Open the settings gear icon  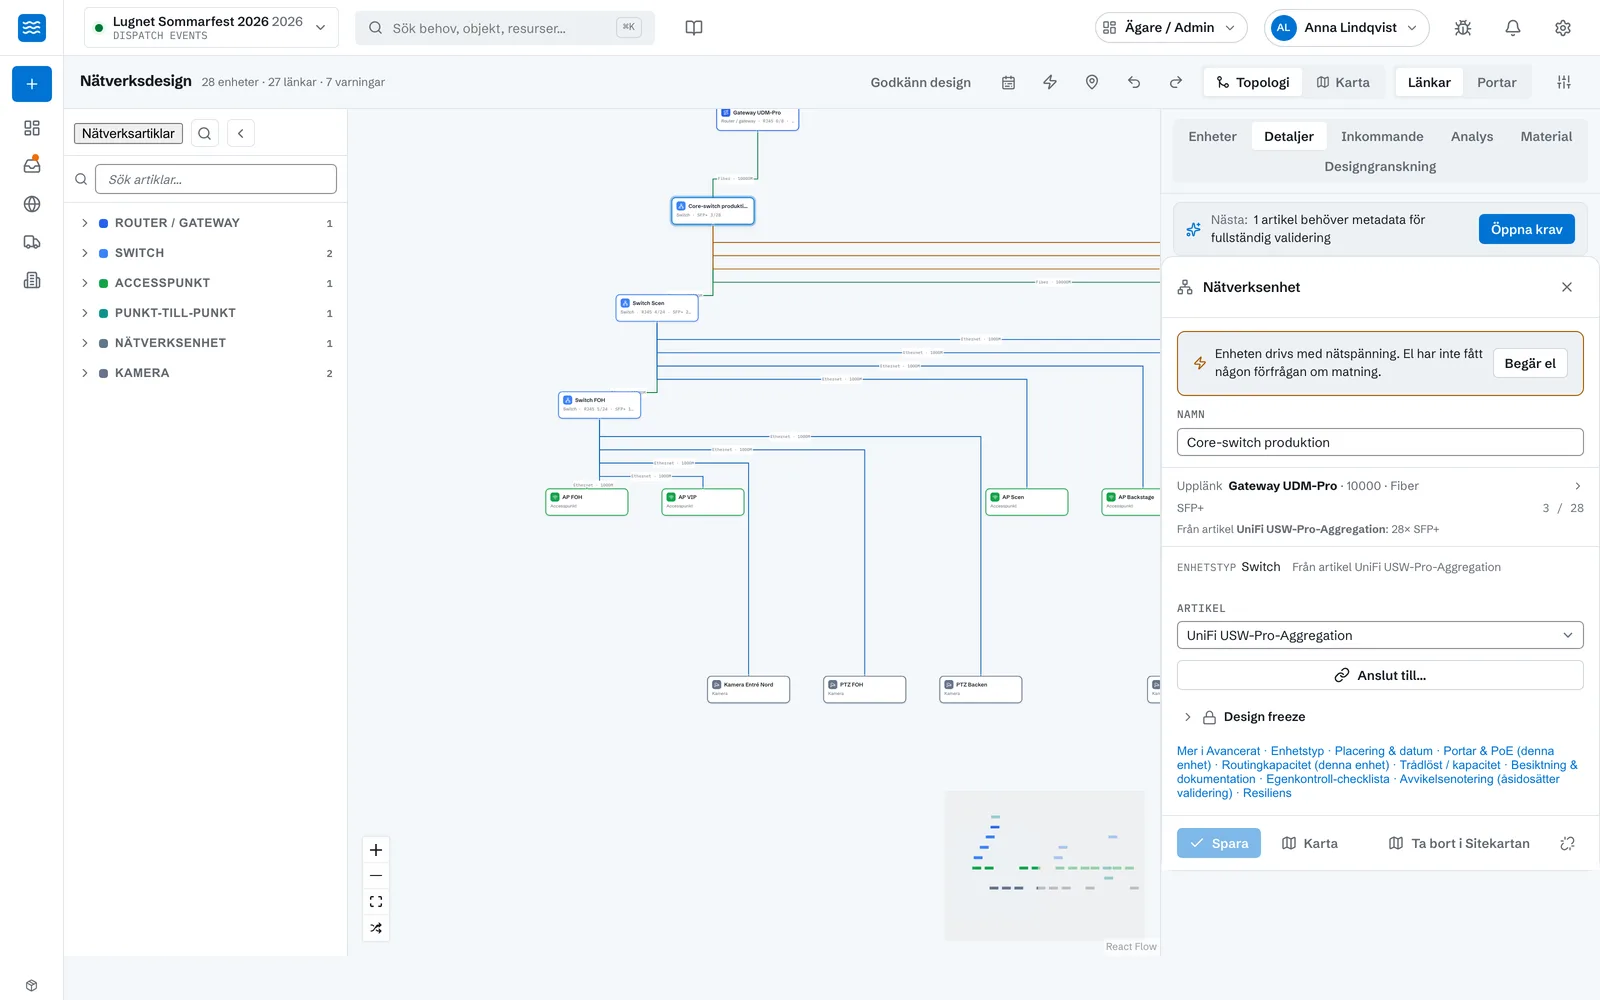tap(1563, 28)
